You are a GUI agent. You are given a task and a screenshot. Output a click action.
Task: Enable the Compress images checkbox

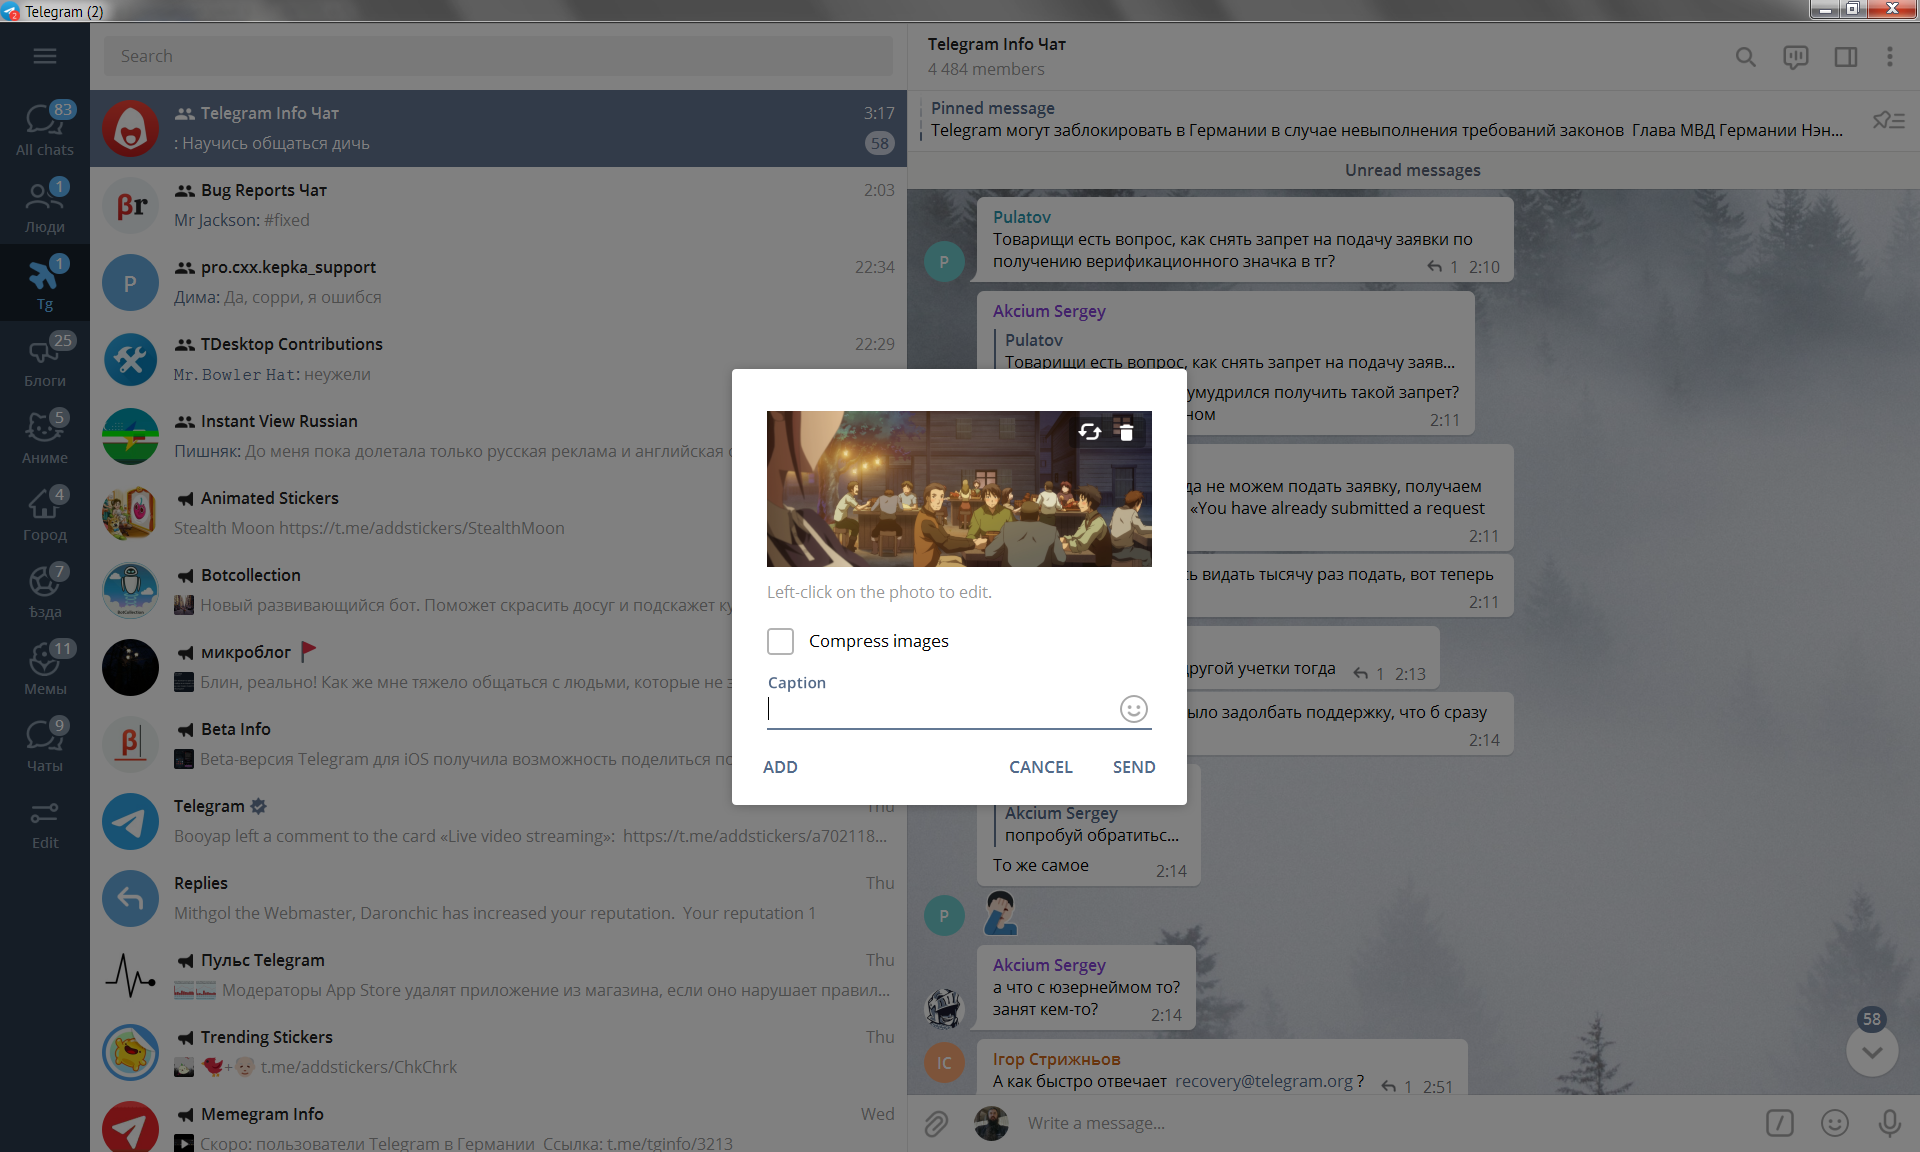coord(780,641)
